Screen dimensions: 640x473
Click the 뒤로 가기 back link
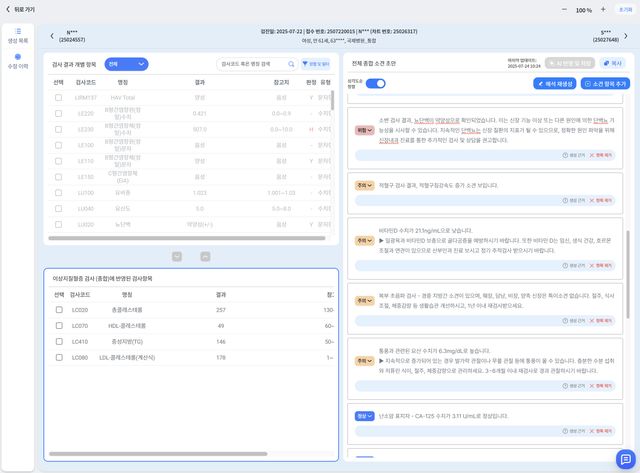(x=20, y=9)
